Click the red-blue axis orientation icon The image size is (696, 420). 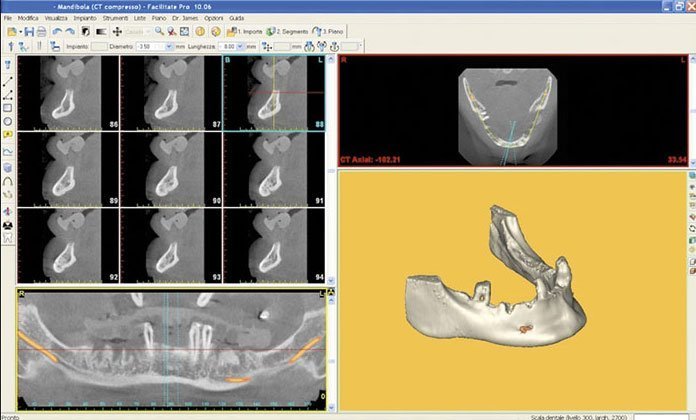(8, 211)
